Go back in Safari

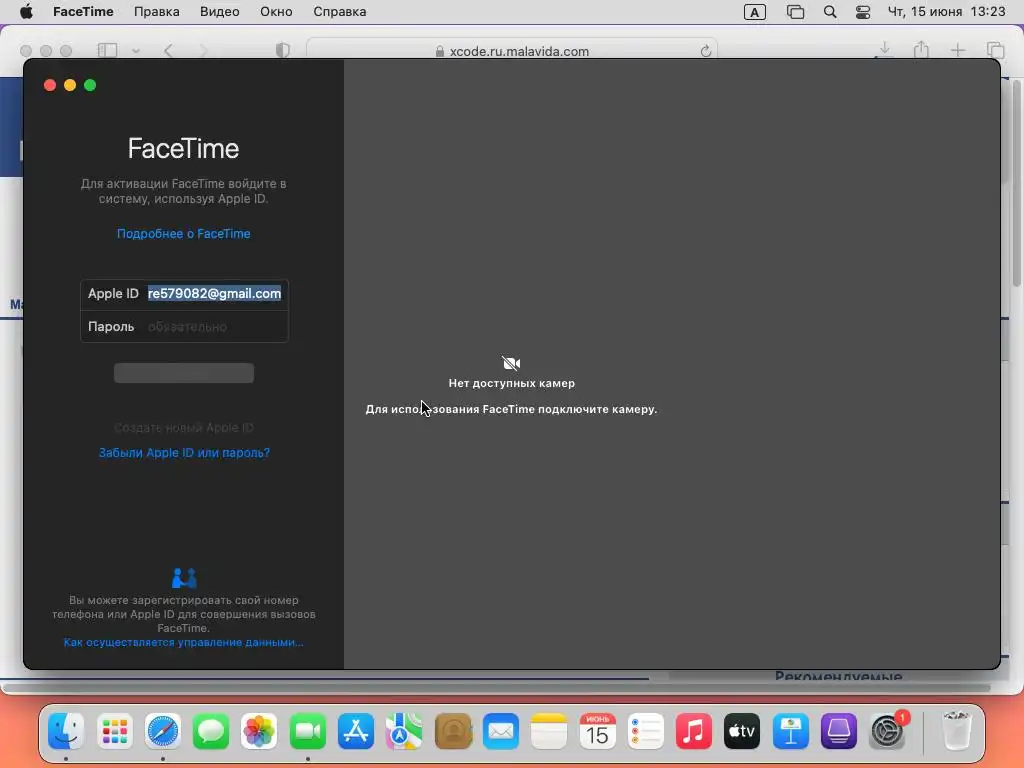[x=168, y=50]
